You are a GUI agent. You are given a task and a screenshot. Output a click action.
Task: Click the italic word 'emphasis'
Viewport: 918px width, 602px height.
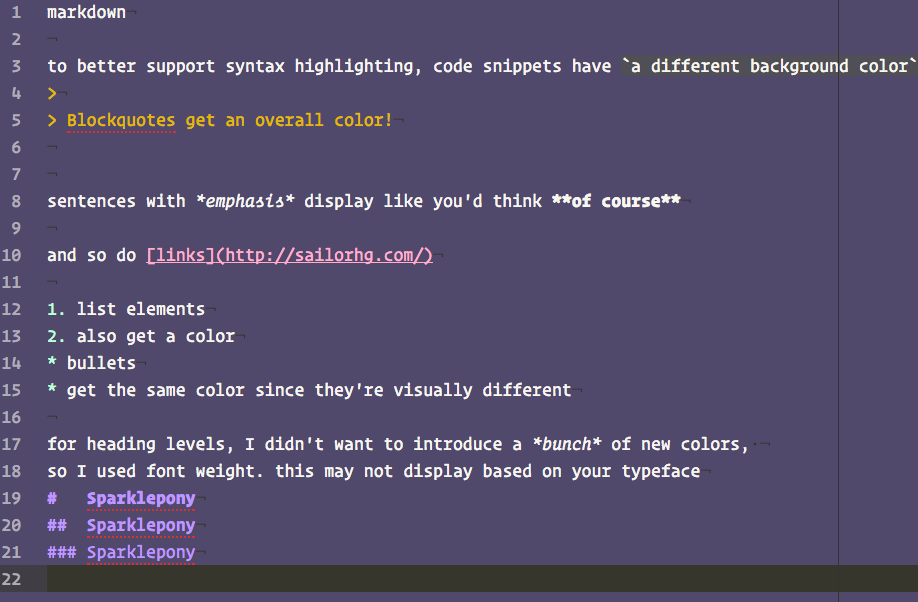coord(245,201)
